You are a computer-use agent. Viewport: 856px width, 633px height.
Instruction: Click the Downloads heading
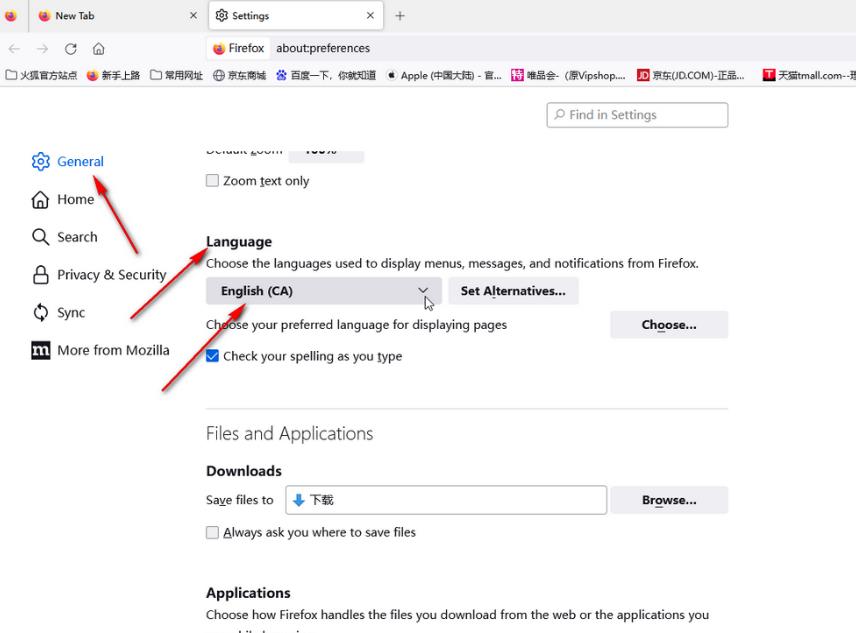pyautogui.click(x=243, y=471)
